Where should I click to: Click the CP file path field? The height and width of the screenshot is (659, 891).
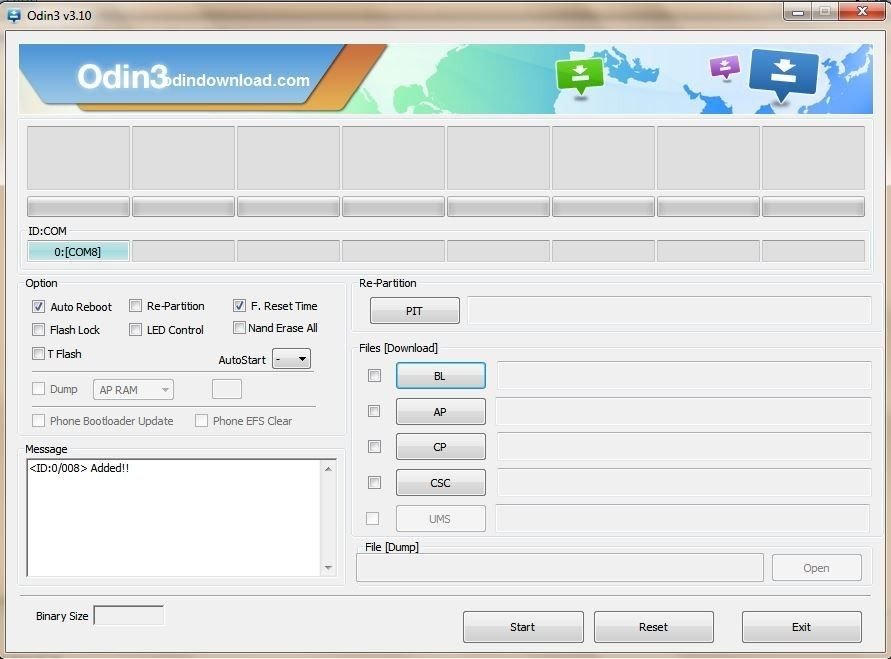pos(684,447)
